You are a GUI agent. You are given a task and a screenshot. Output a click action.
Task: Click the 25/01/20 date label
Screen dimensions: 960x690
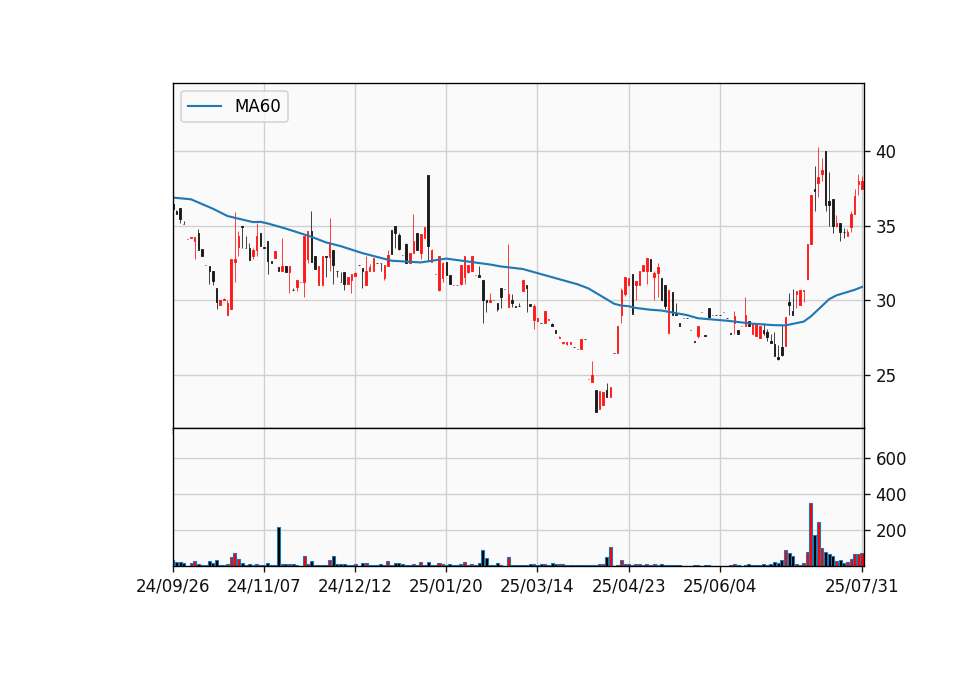[446, 586]
